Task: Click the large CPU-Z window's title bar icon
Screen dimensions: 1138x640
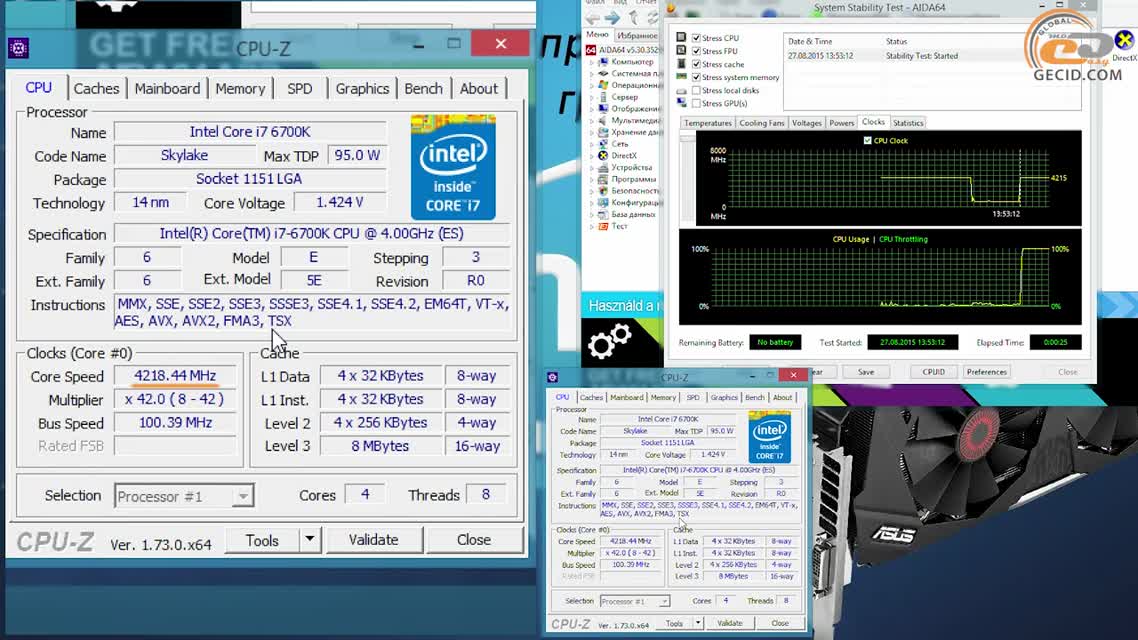Action: pos(18,49)
